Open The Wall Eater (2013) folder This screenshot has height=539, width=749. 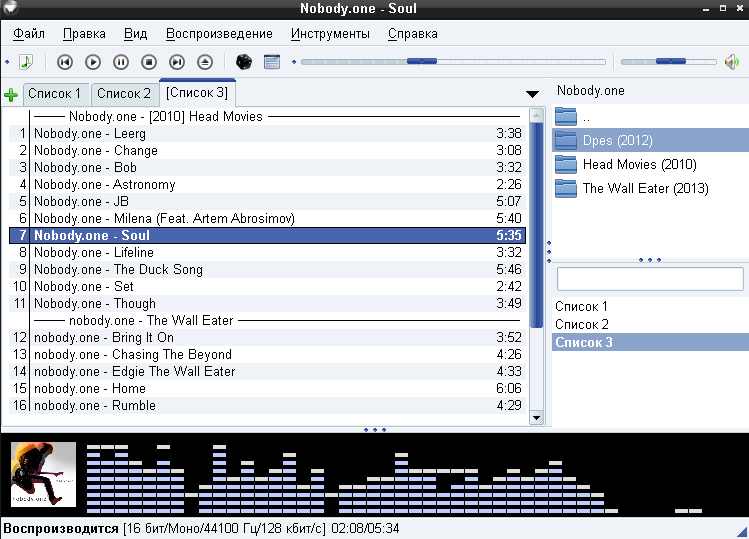point(650,188)
